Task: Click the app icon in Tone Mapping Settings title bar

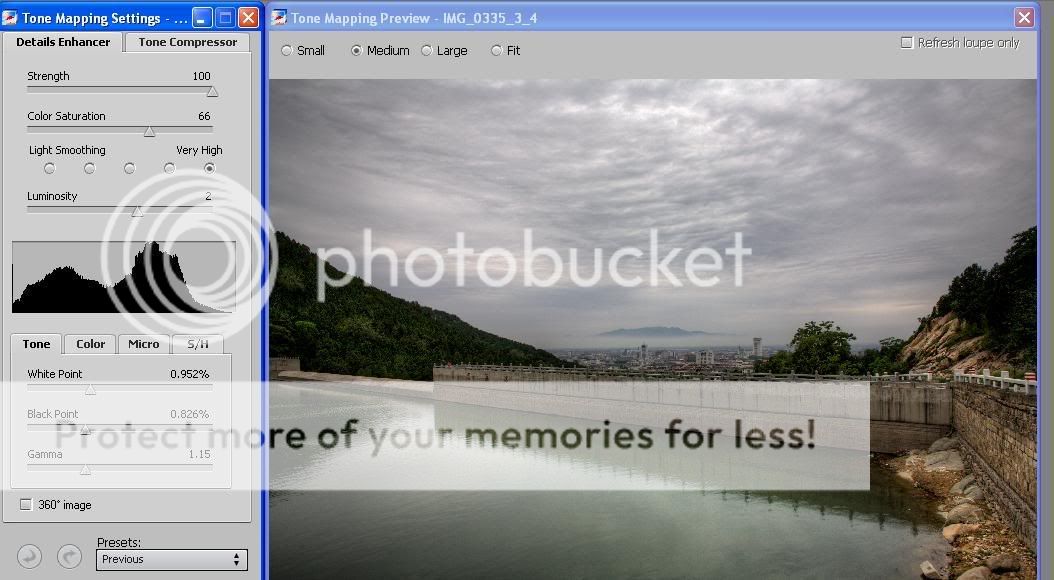Action: pos(10,17)
